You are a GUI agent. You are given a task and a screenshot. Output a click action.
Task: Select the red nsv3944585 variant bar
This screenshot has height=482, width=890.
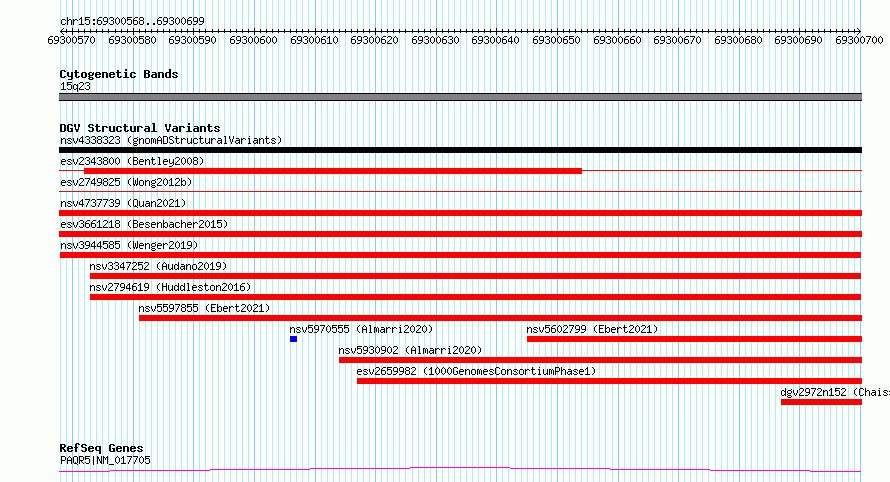coord(460,255)
